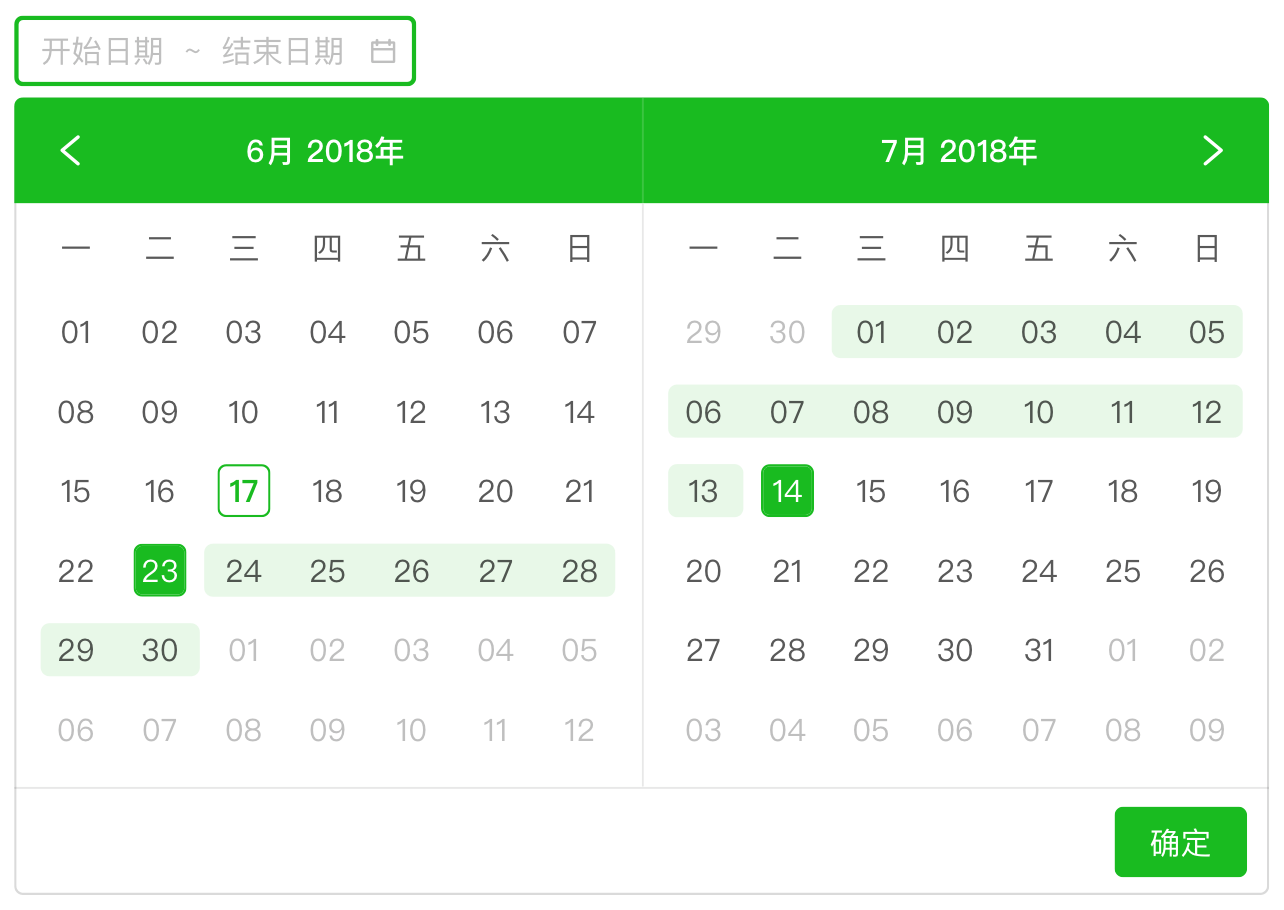Select June 10 in left calendar
Image resolution: width=1284 pixels, height=910 pixels.
point(244,412)
